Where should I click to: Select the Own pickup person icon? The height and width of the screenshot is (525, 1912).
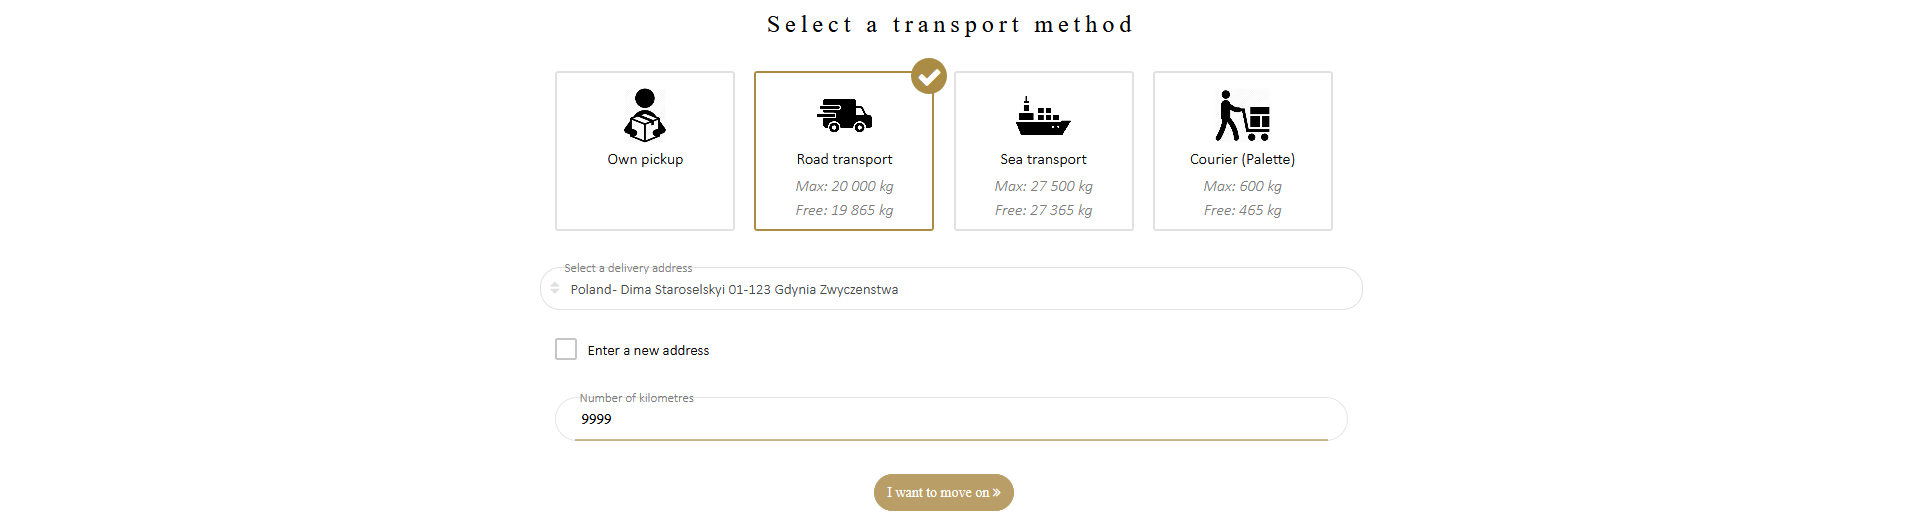click(x=645, y=115)
